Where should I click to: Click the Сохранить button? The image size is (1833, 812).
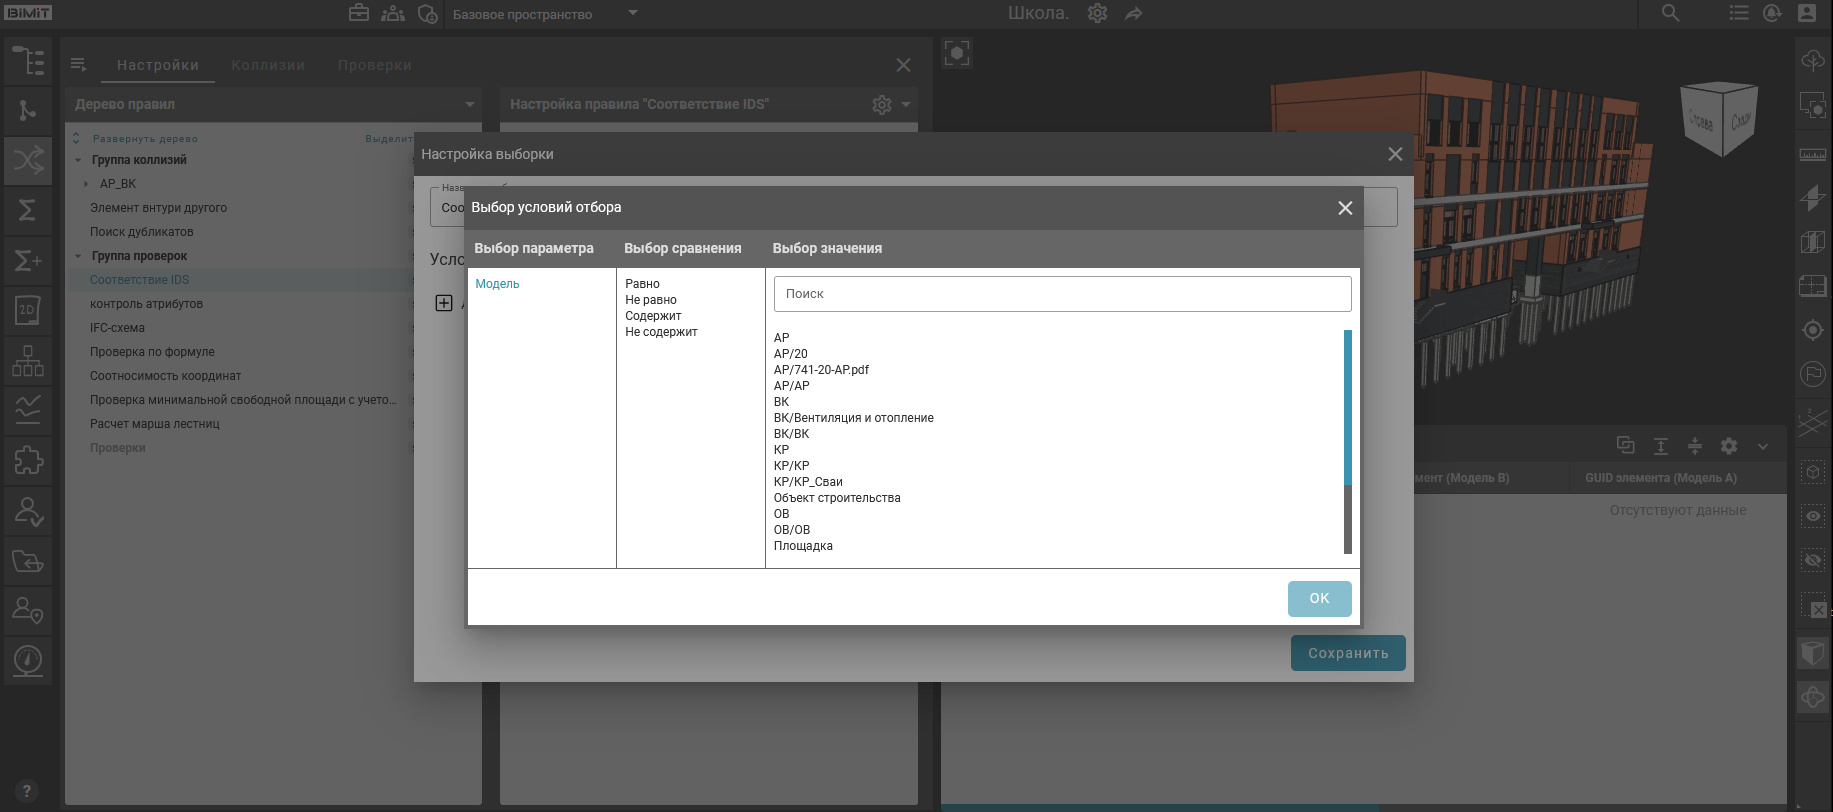[1348, 653]
